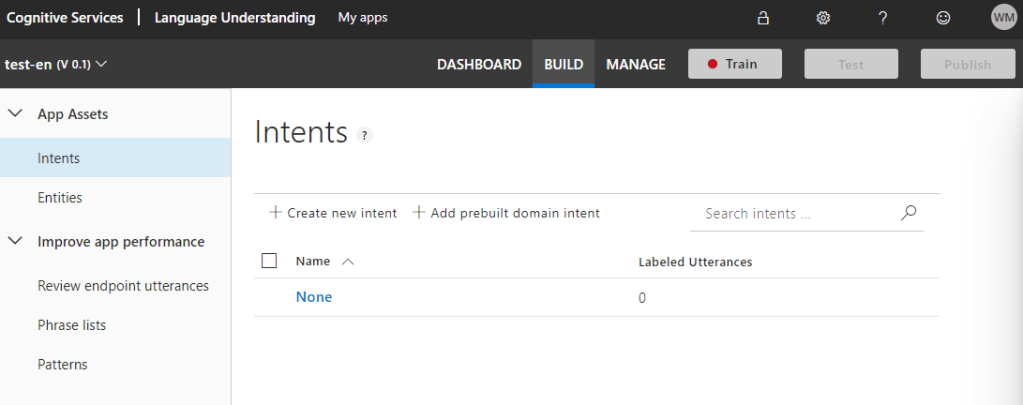The height and width of the screenshot is (405, 1023).
Task: Collapse the Improve app performance section
Action: [15, 241]
